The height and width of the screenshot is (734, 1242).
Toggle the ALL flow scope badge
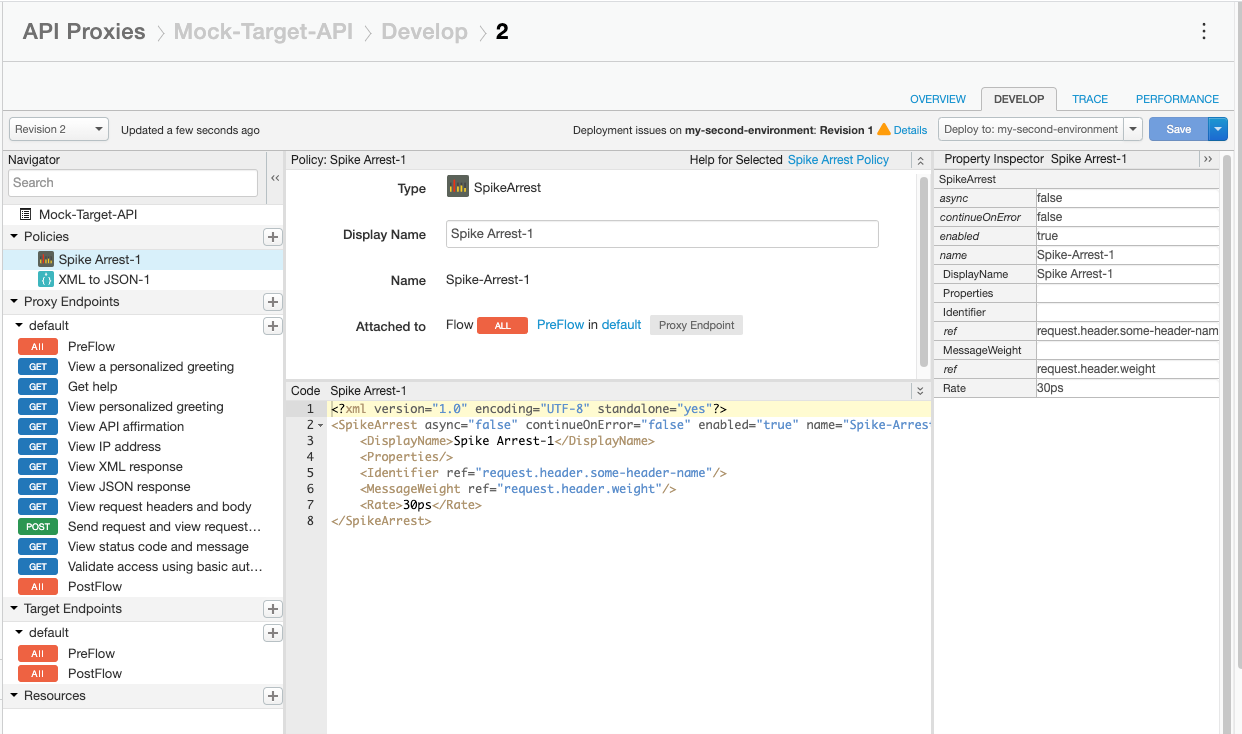pos(502,325)
